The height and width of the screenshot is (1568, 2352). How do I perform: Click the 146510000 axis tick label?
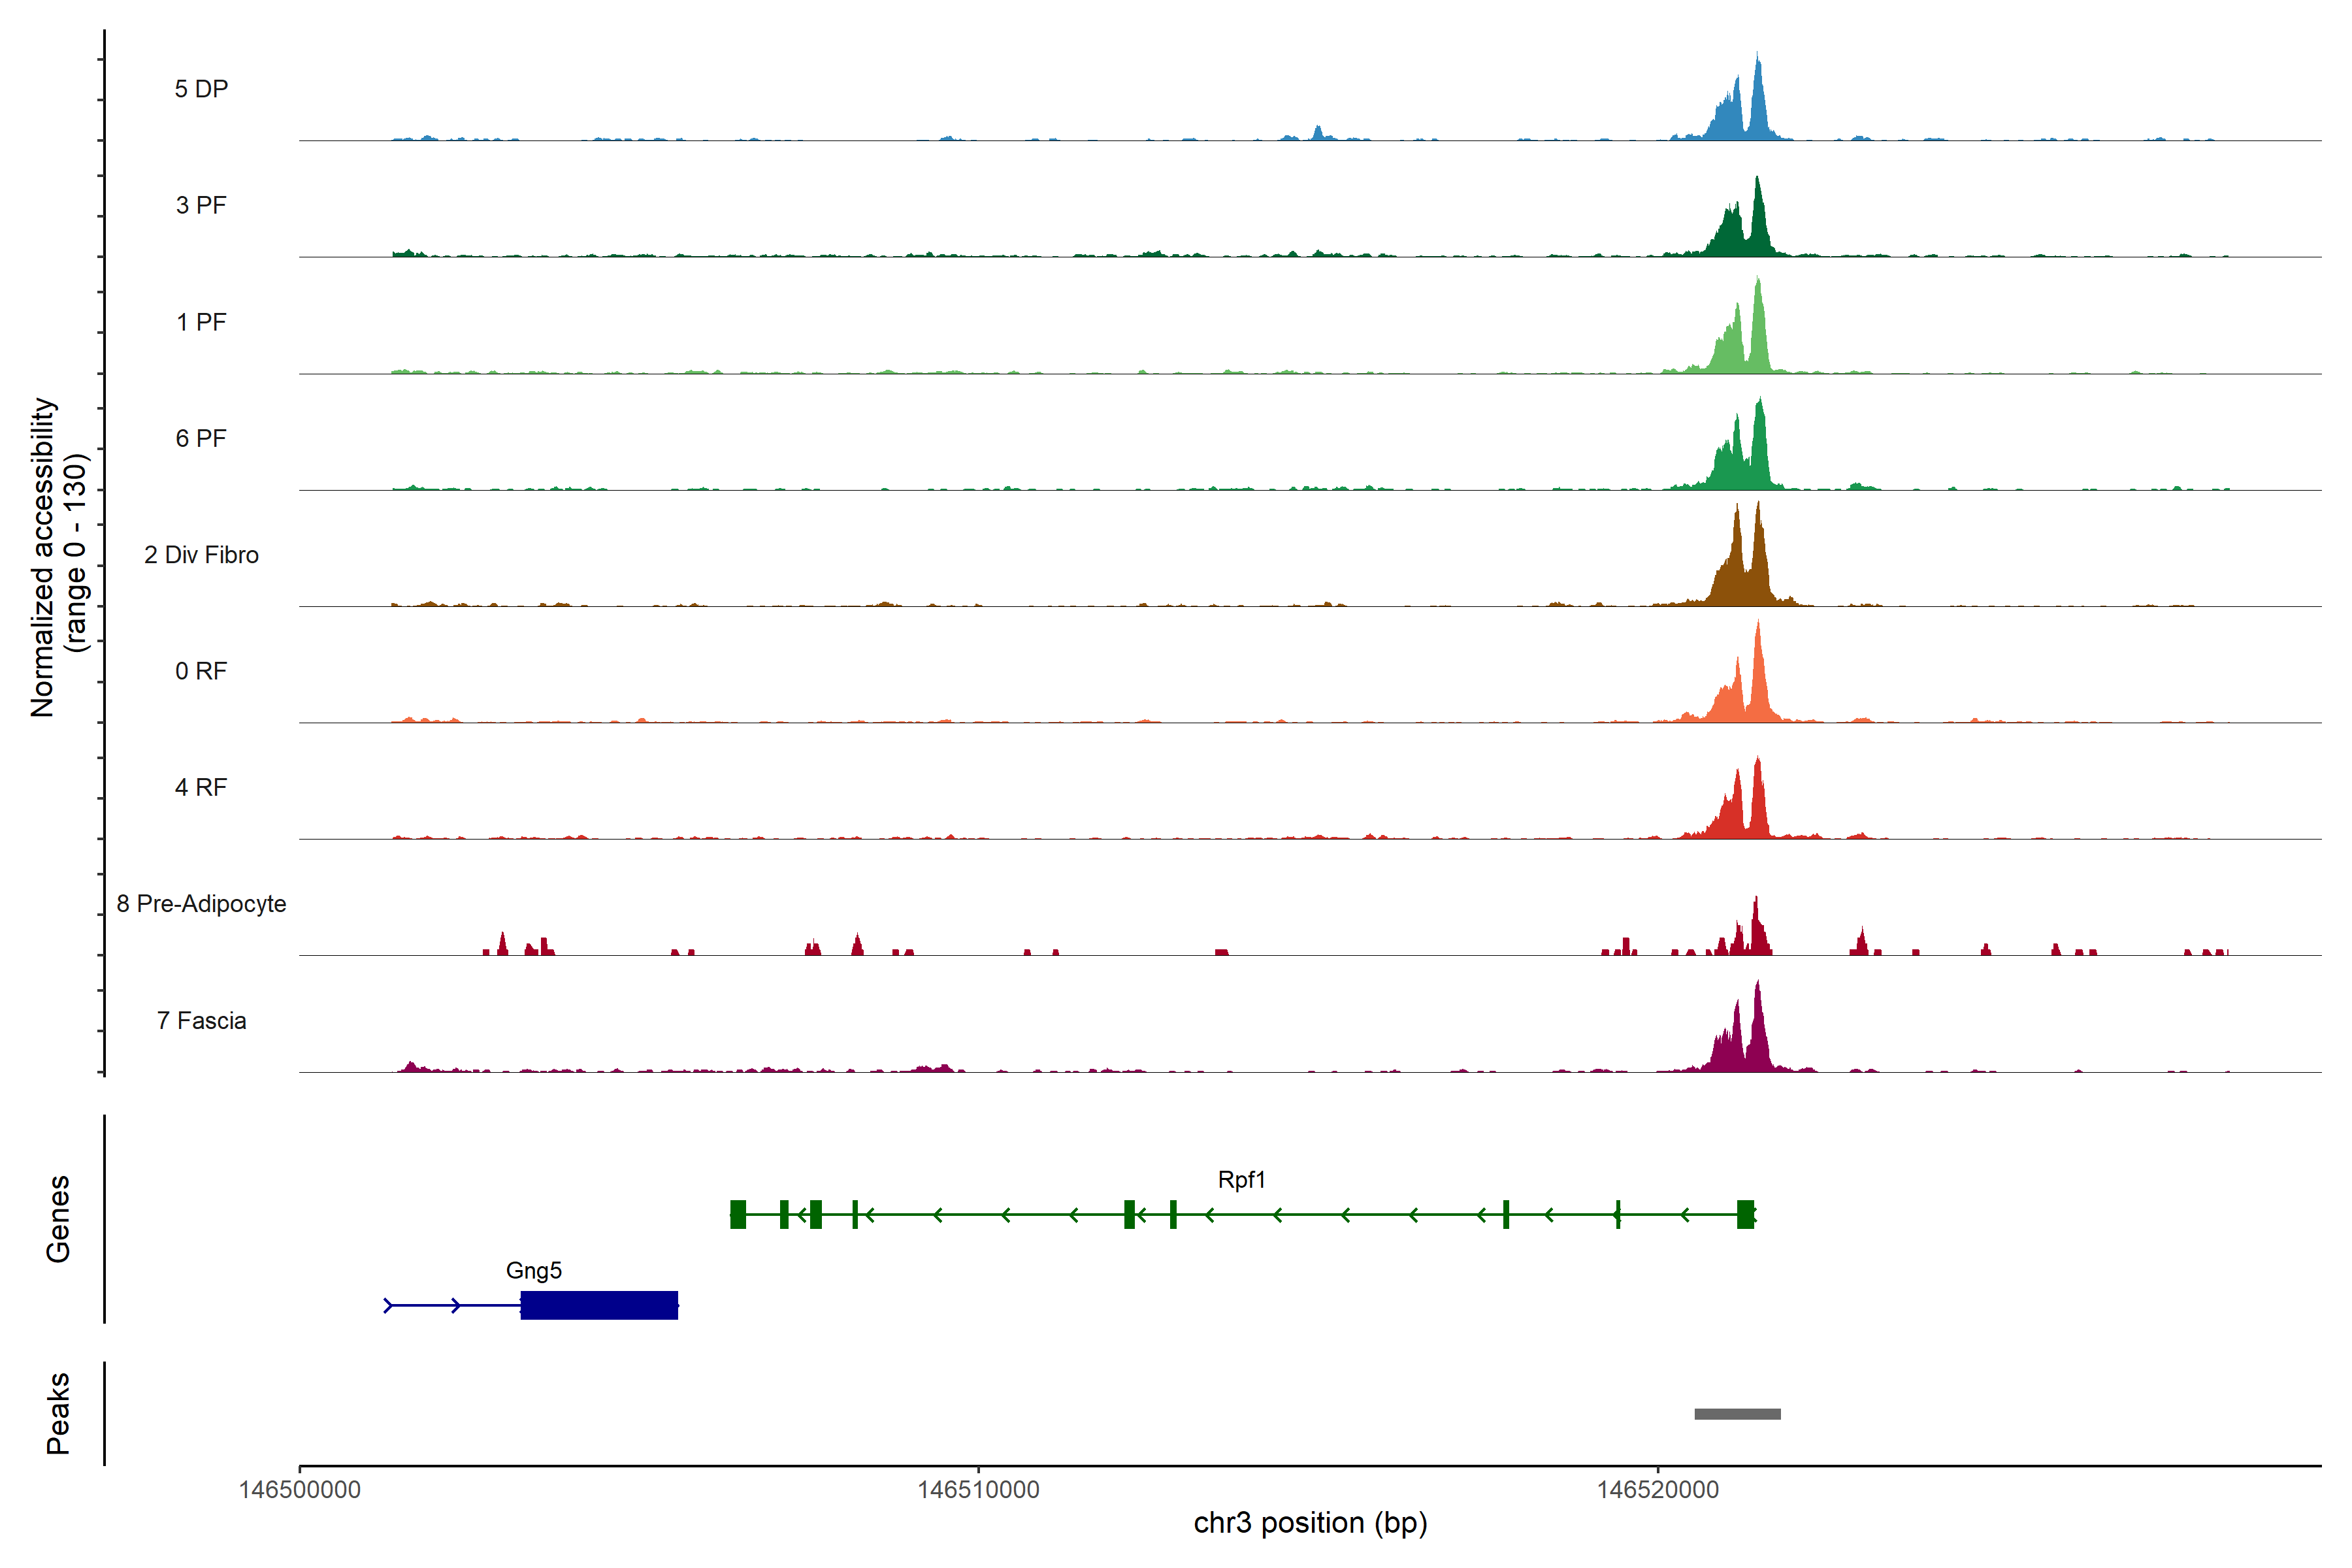coord(978,1489)
